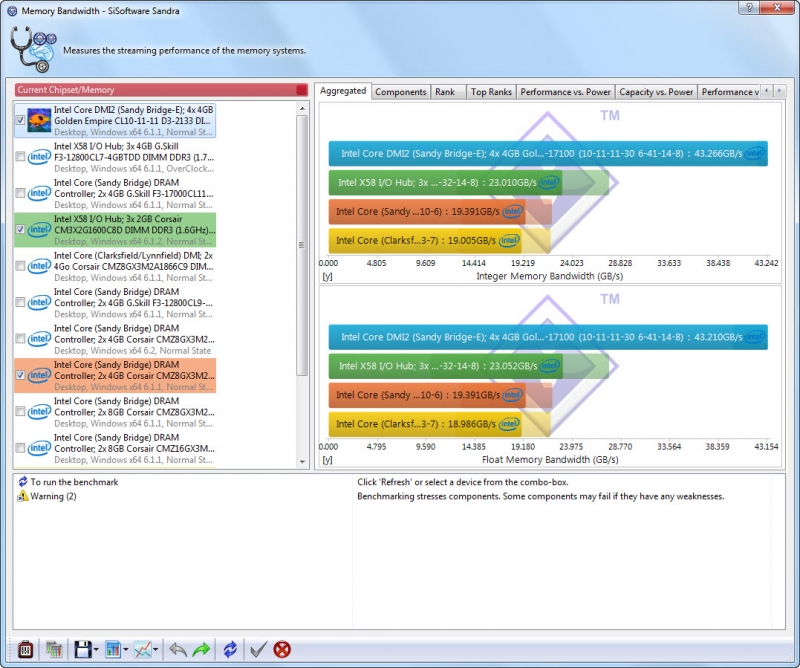The image size is (800, 668).
Task: Open the save icon dropdown arrow
Action: (96, 650)
